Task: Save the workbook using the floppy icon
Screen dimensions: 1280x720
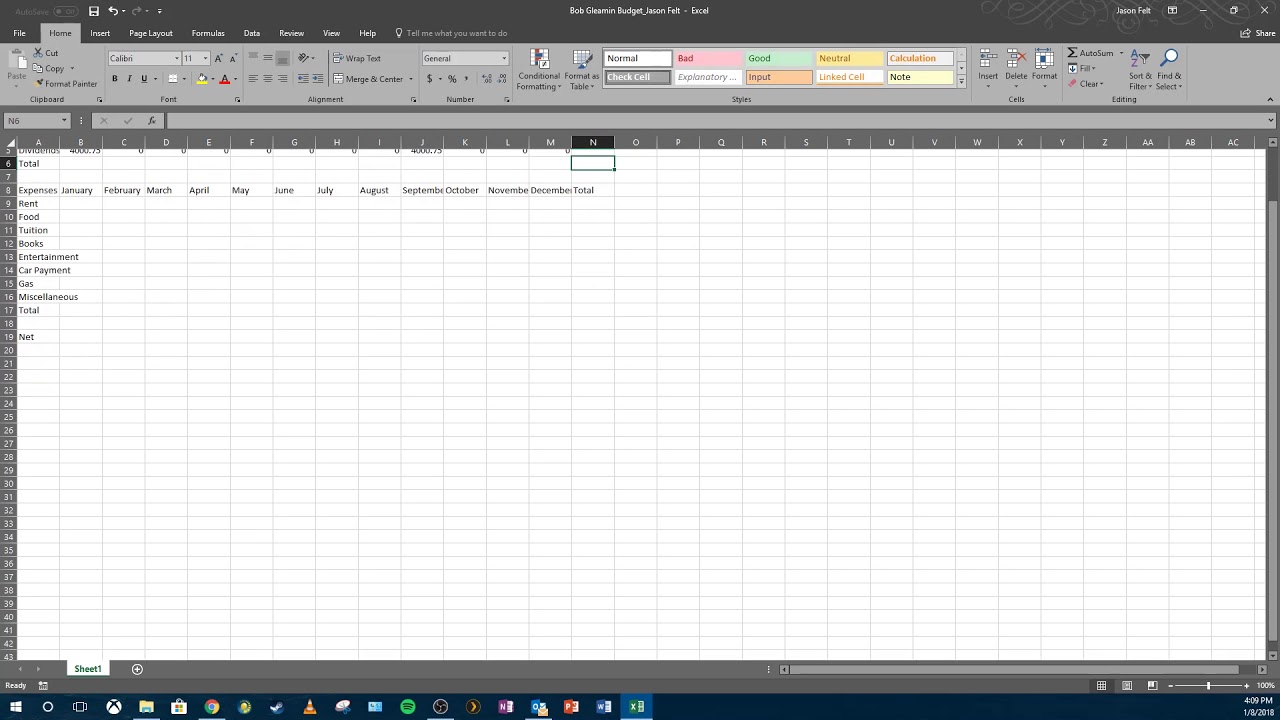Action: pyautogui.click(x=94, y=11)
